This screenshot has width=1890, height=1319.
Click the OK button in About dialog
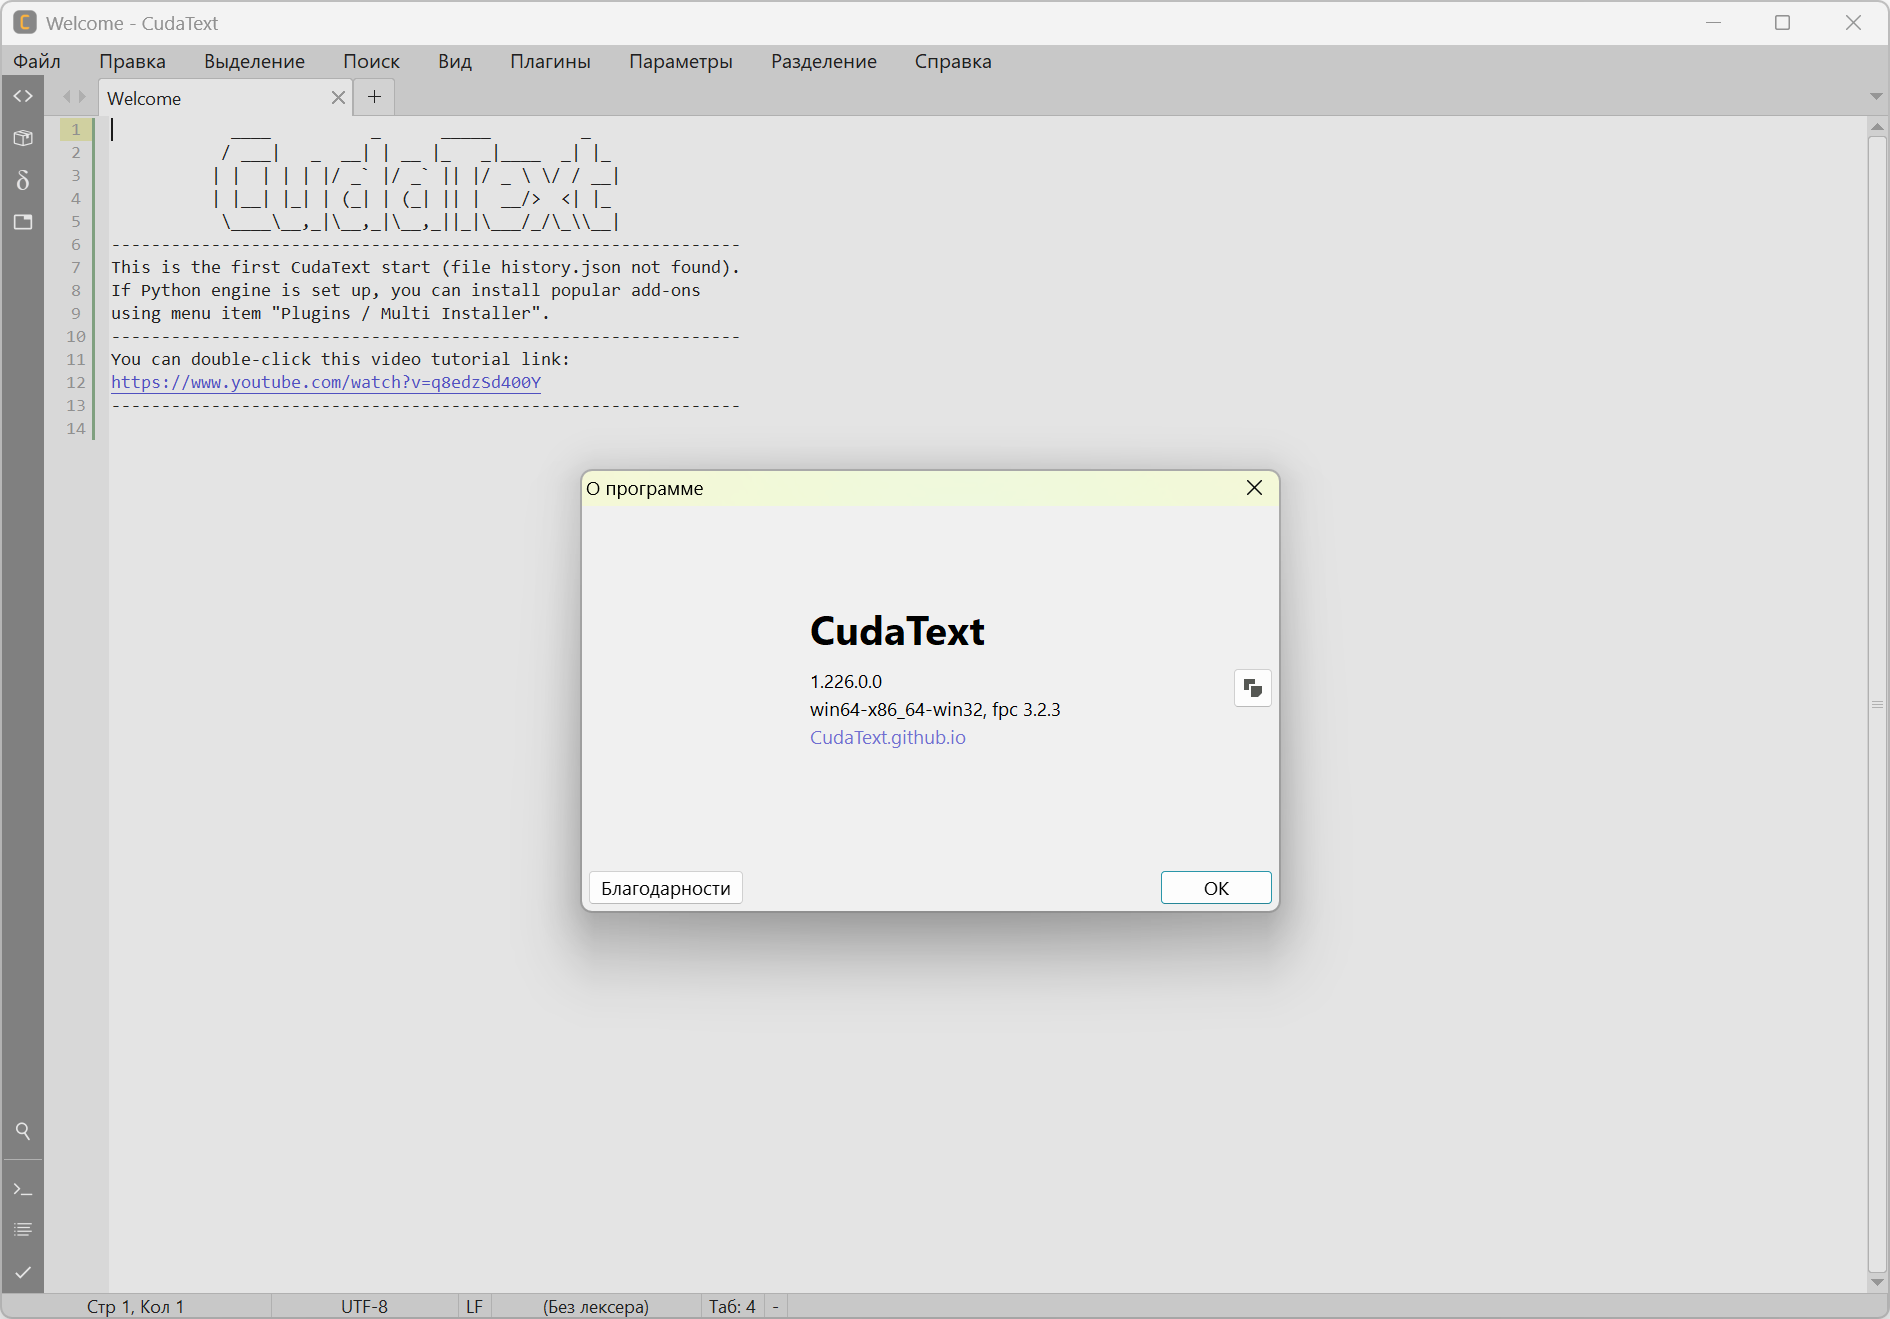point(1216,888)
